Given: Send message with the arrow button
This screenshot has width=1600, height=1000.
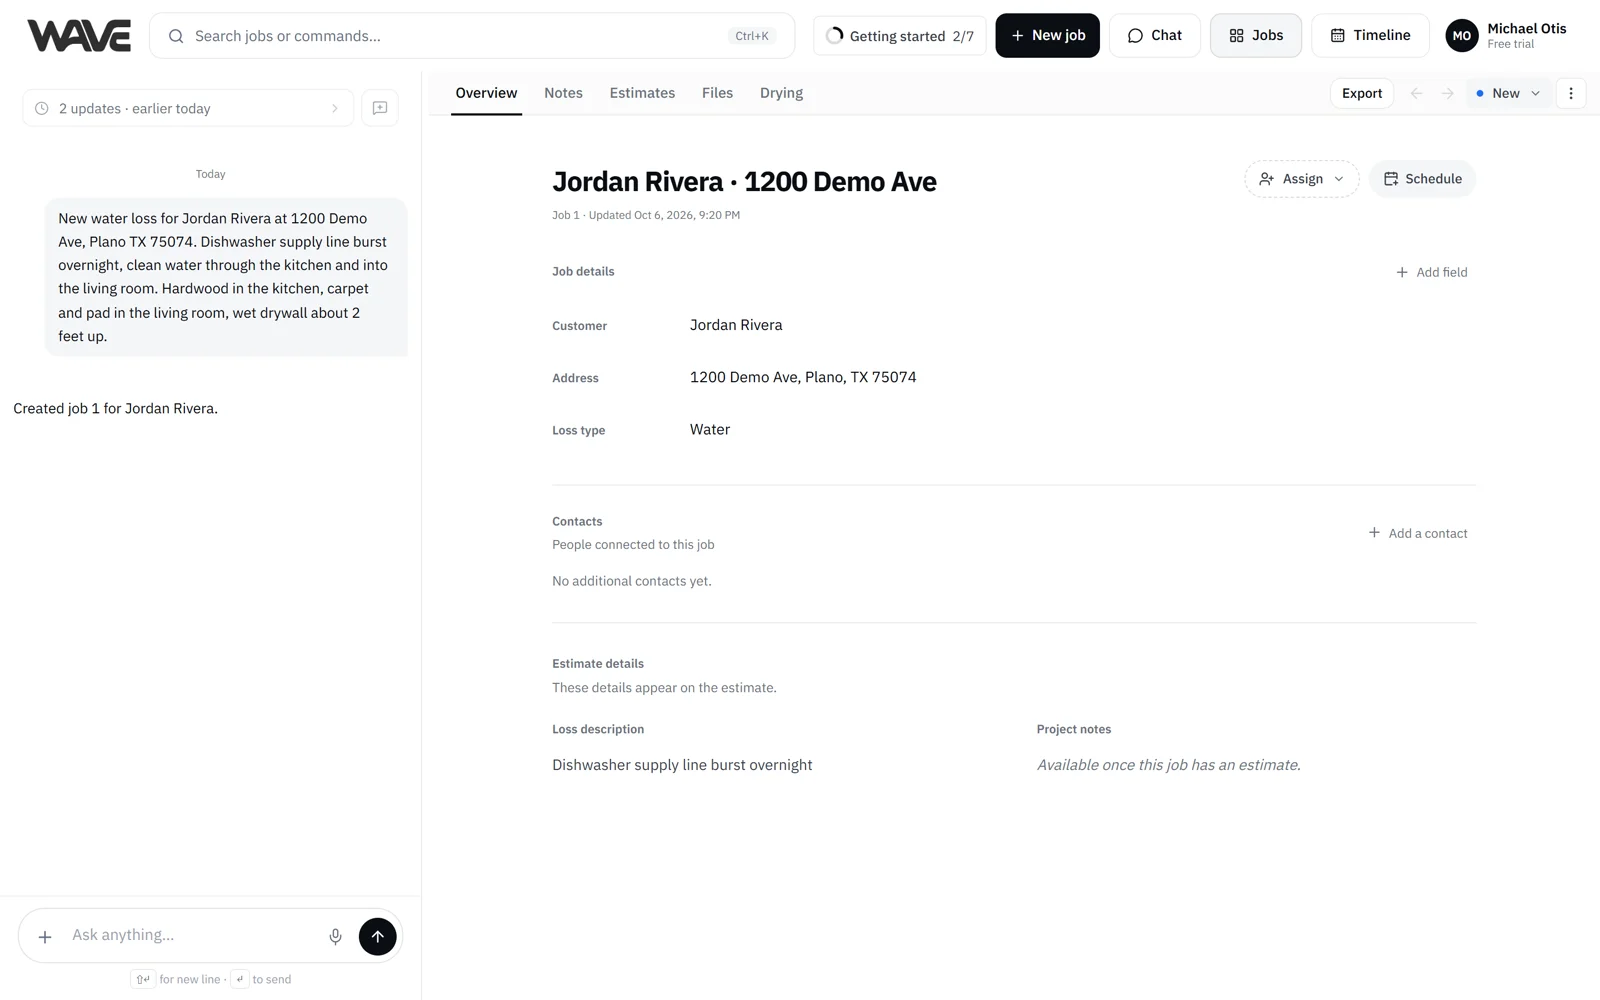Looking at the screenshot, I should (377, 936).
